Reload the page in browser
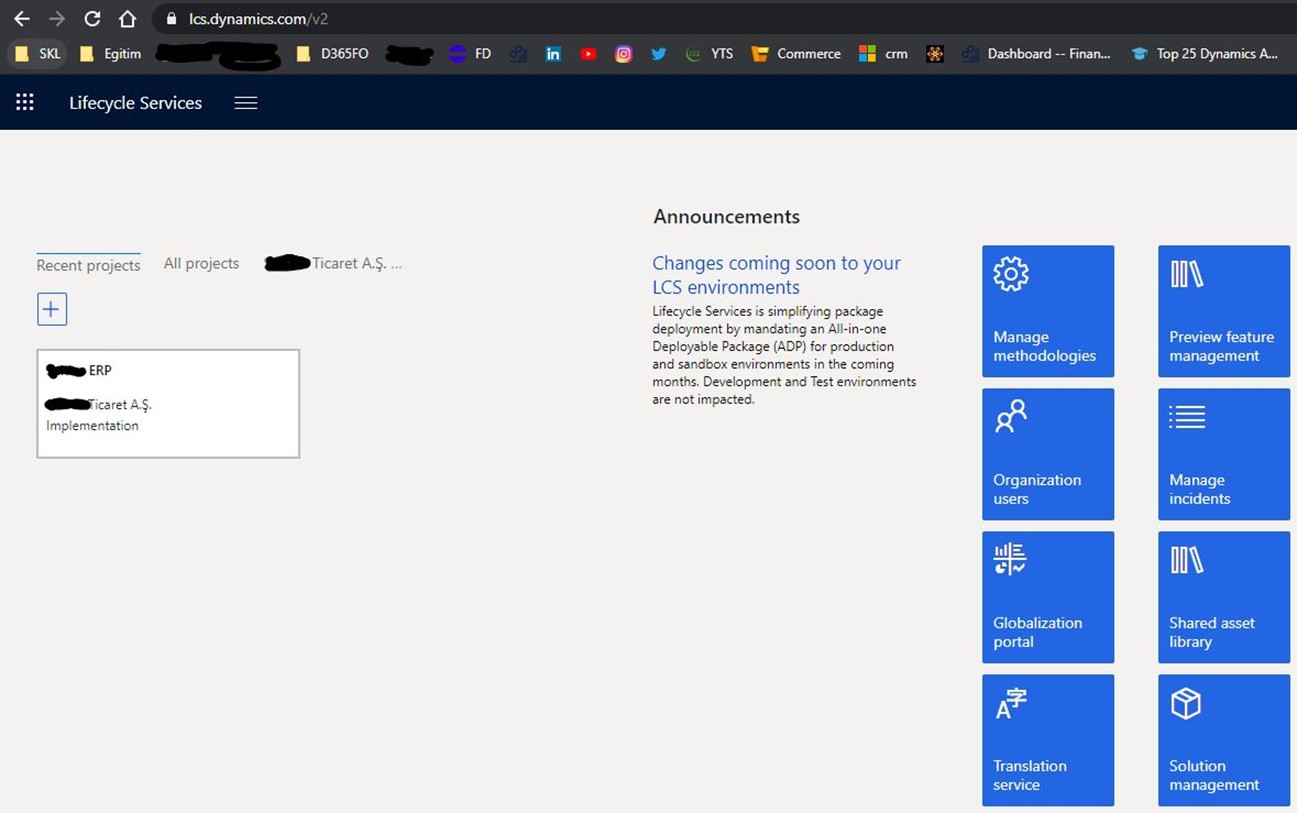 (92, 19)
